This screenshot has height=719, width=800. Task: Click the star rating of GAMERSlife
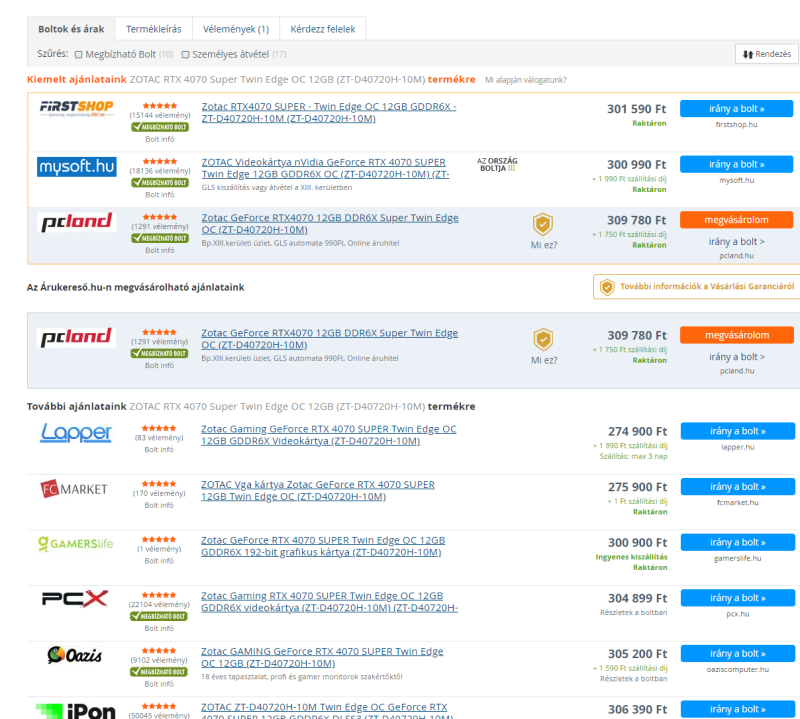[x=159, y=539]
